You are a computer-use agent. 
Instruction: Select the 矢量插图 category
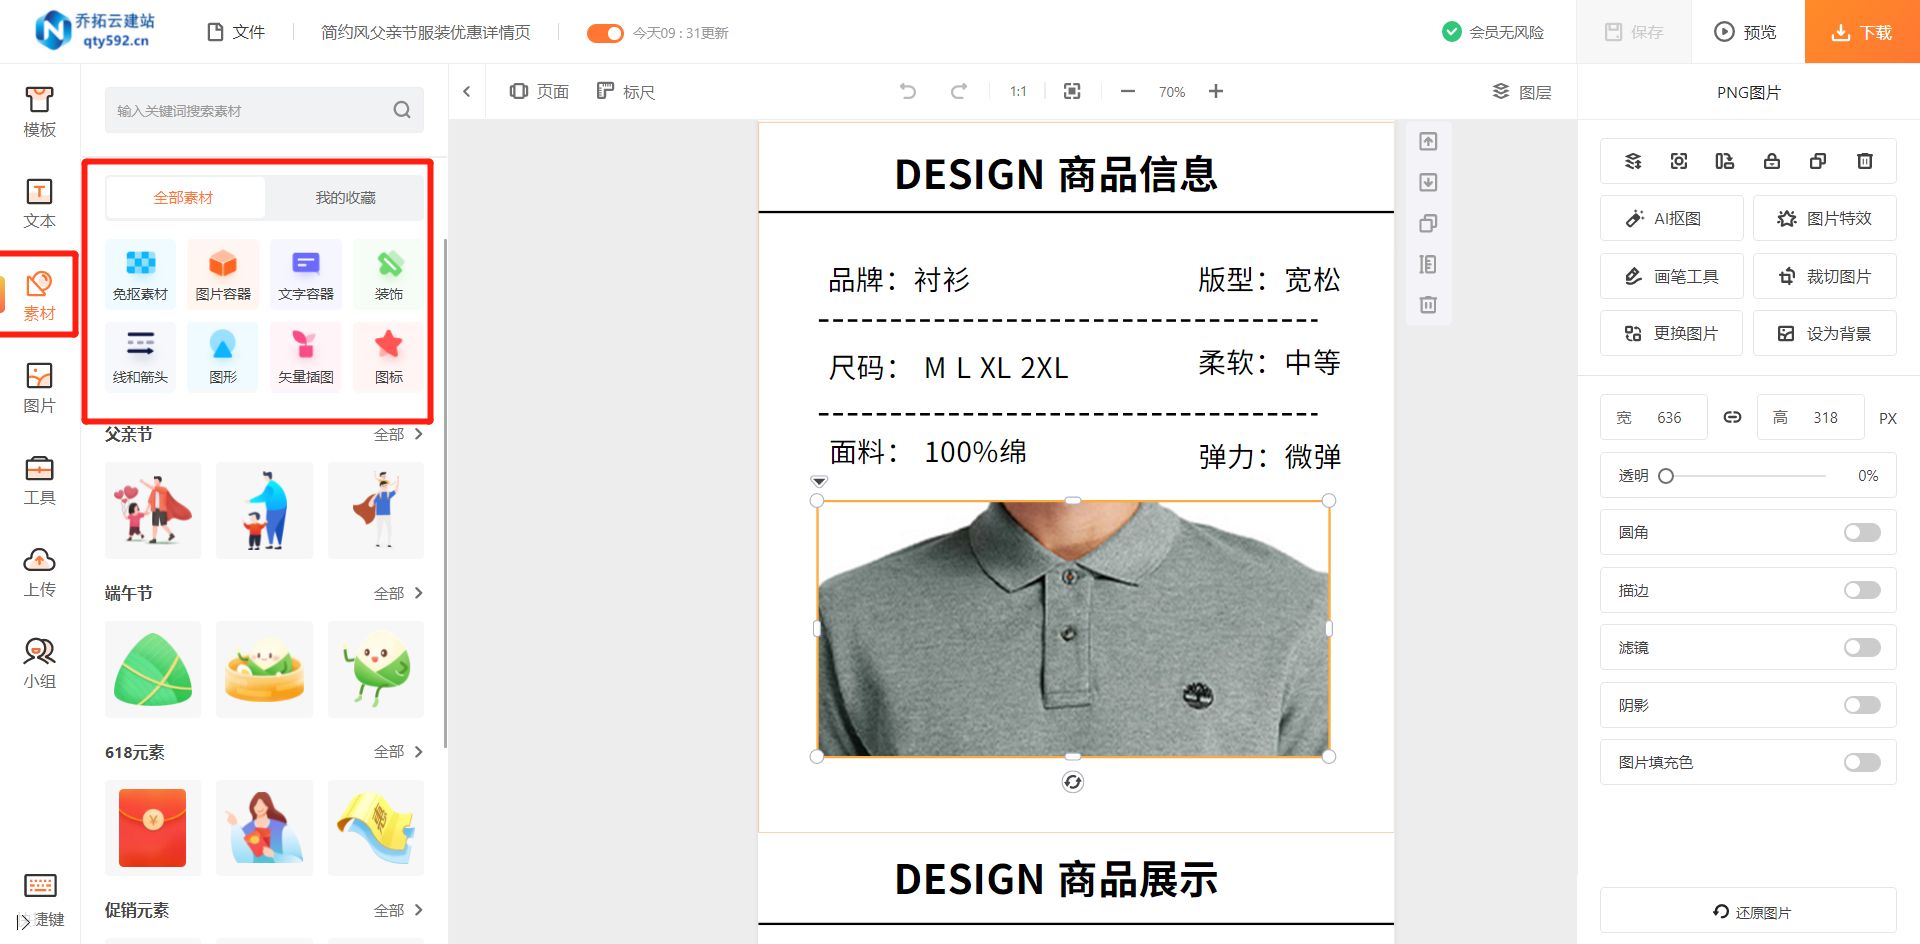[x=306, y=356]
